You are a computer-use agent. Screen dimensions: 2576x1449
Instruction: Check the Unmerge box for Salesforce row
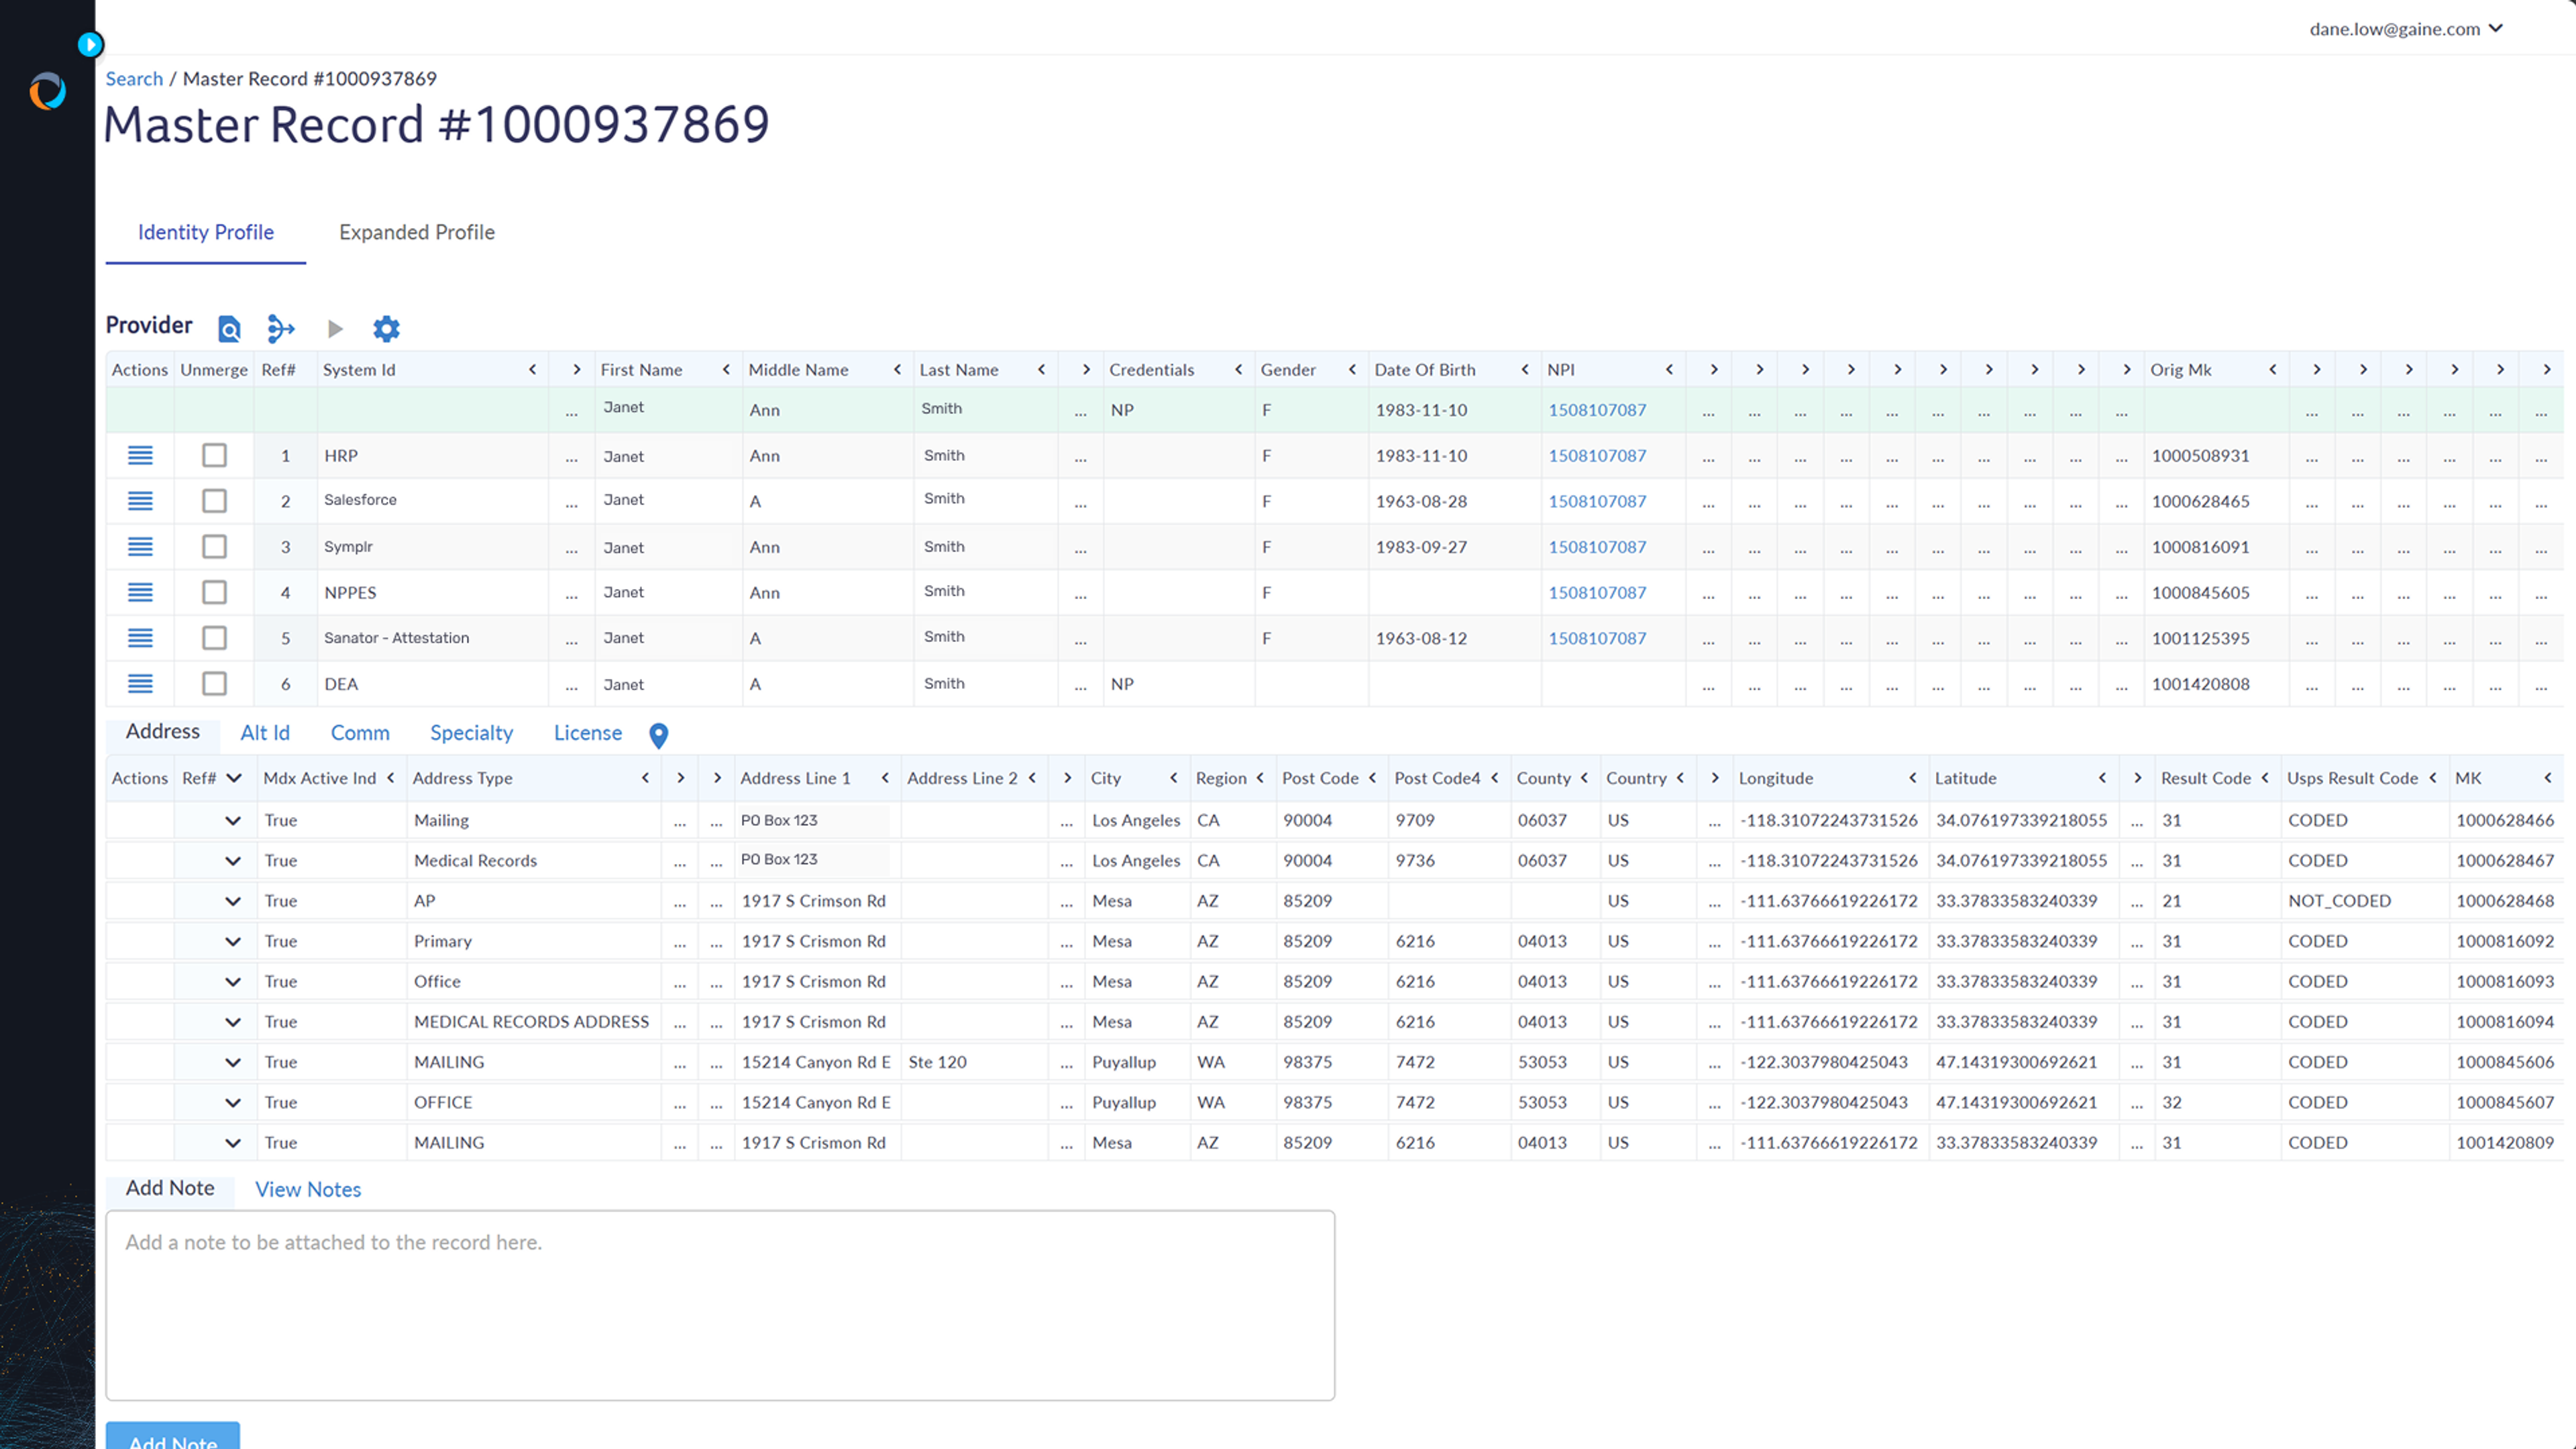click(214, 501)
